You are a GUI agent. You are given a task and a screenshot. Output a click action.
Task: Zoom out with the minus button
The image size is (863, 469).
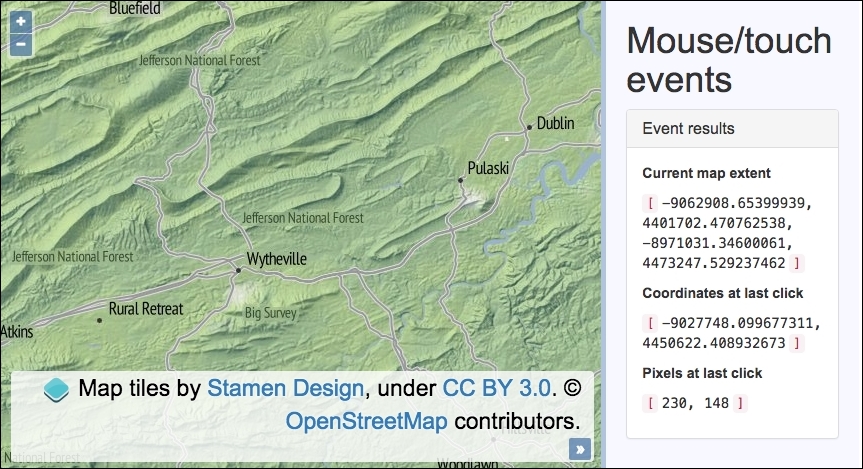[x=21, y=44]
